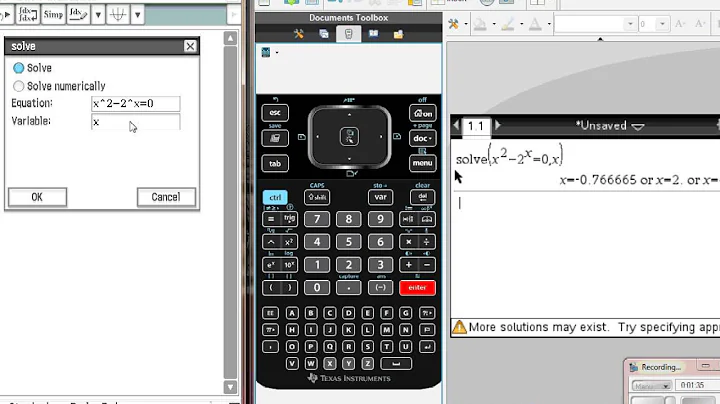
Task: Minimize the Recording window
Action: [706, 366]
